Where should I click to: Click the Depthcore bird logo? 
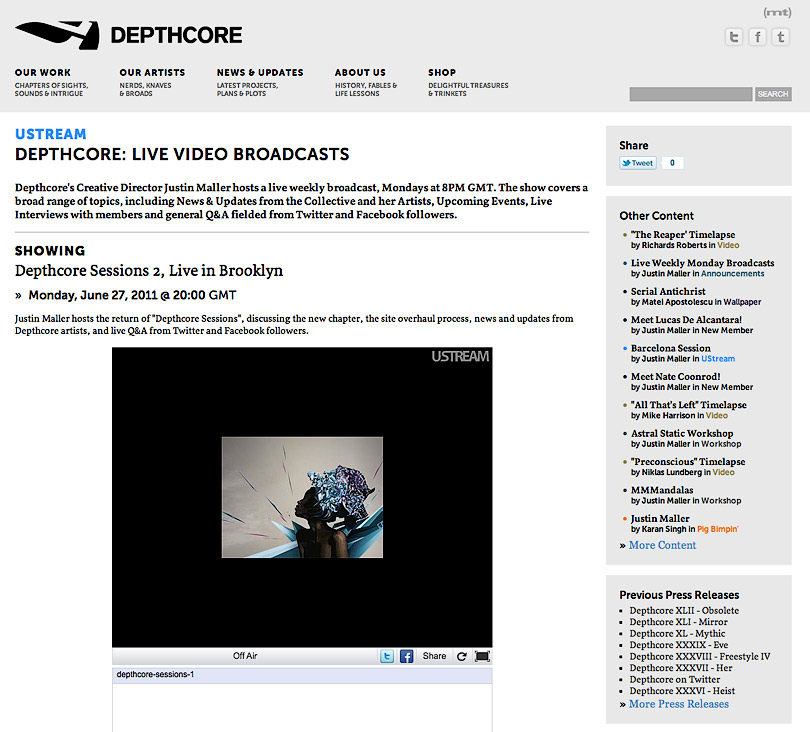click(x=57, y=35)
